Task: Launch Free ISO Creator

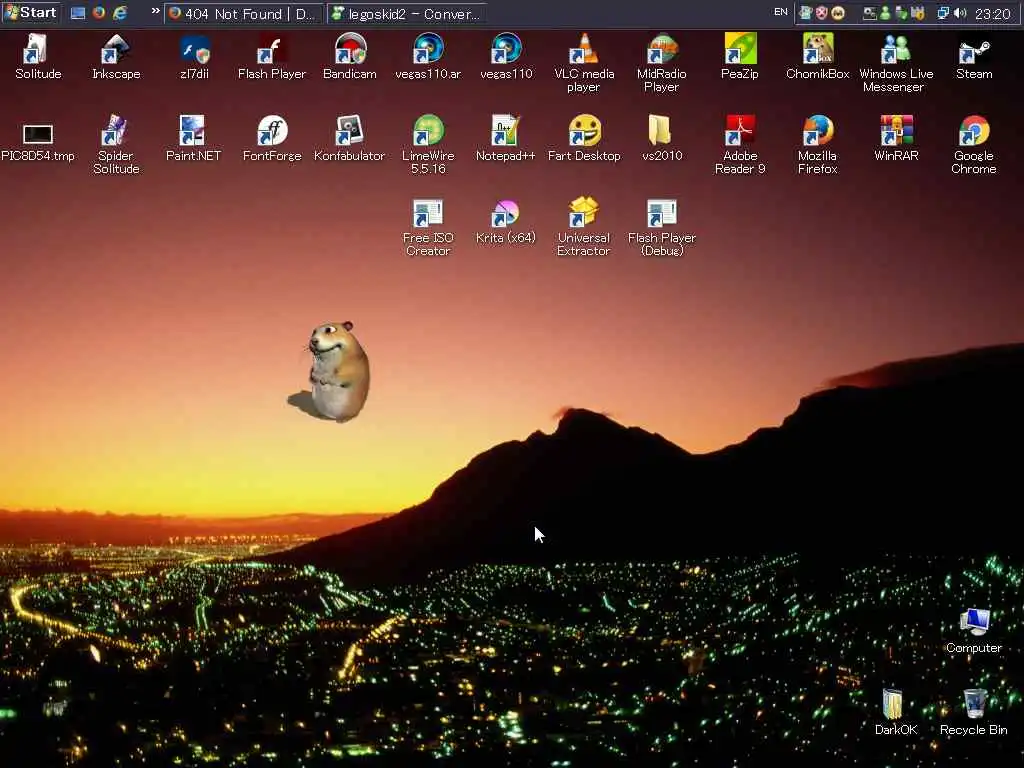Action: [428, 227]
